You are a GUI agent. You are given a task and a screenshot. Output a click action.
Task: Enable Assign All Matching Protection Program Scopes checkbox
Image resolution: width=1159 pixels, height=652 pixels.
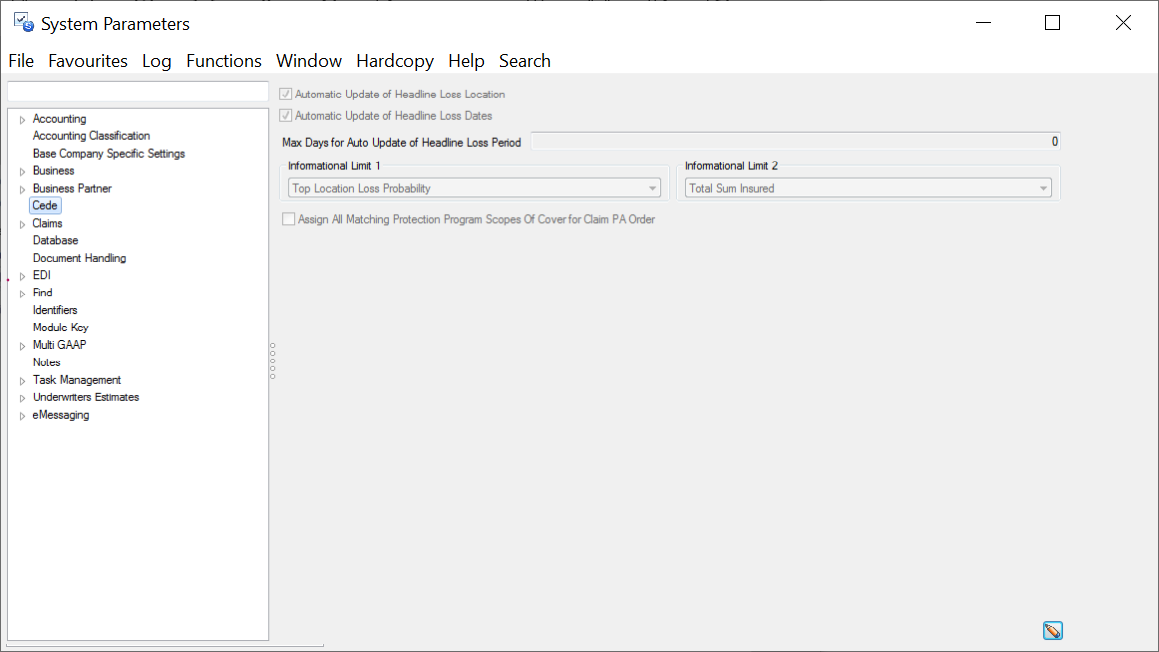coord(289,219)
